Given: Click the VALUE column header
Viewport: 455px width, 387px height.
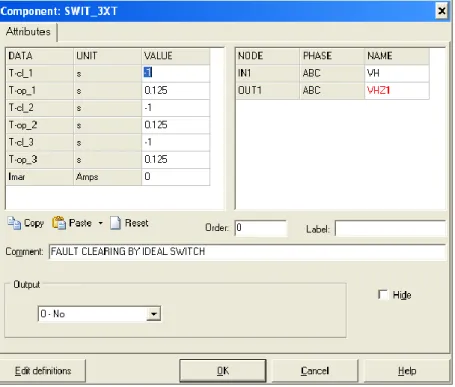Looking at the screenshot, I should (176, 56).
